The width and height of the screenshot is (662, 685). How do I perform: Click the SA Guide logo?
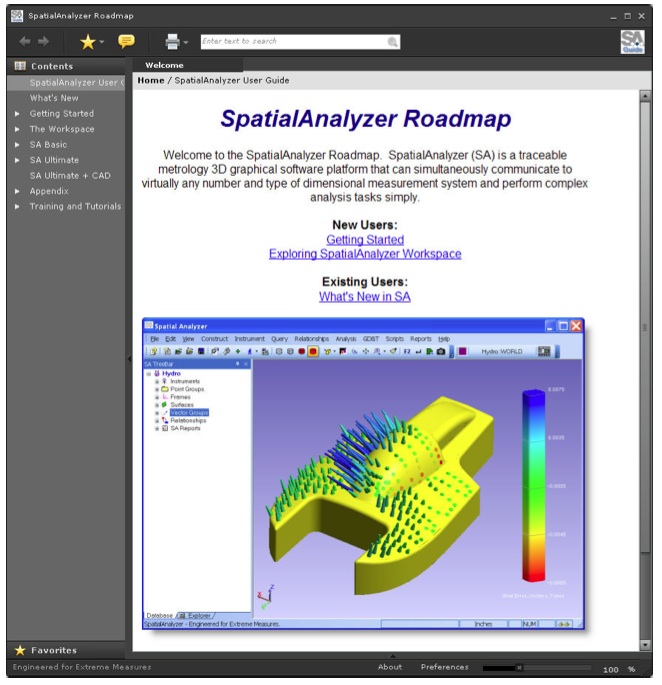click(x=632, y=42)
